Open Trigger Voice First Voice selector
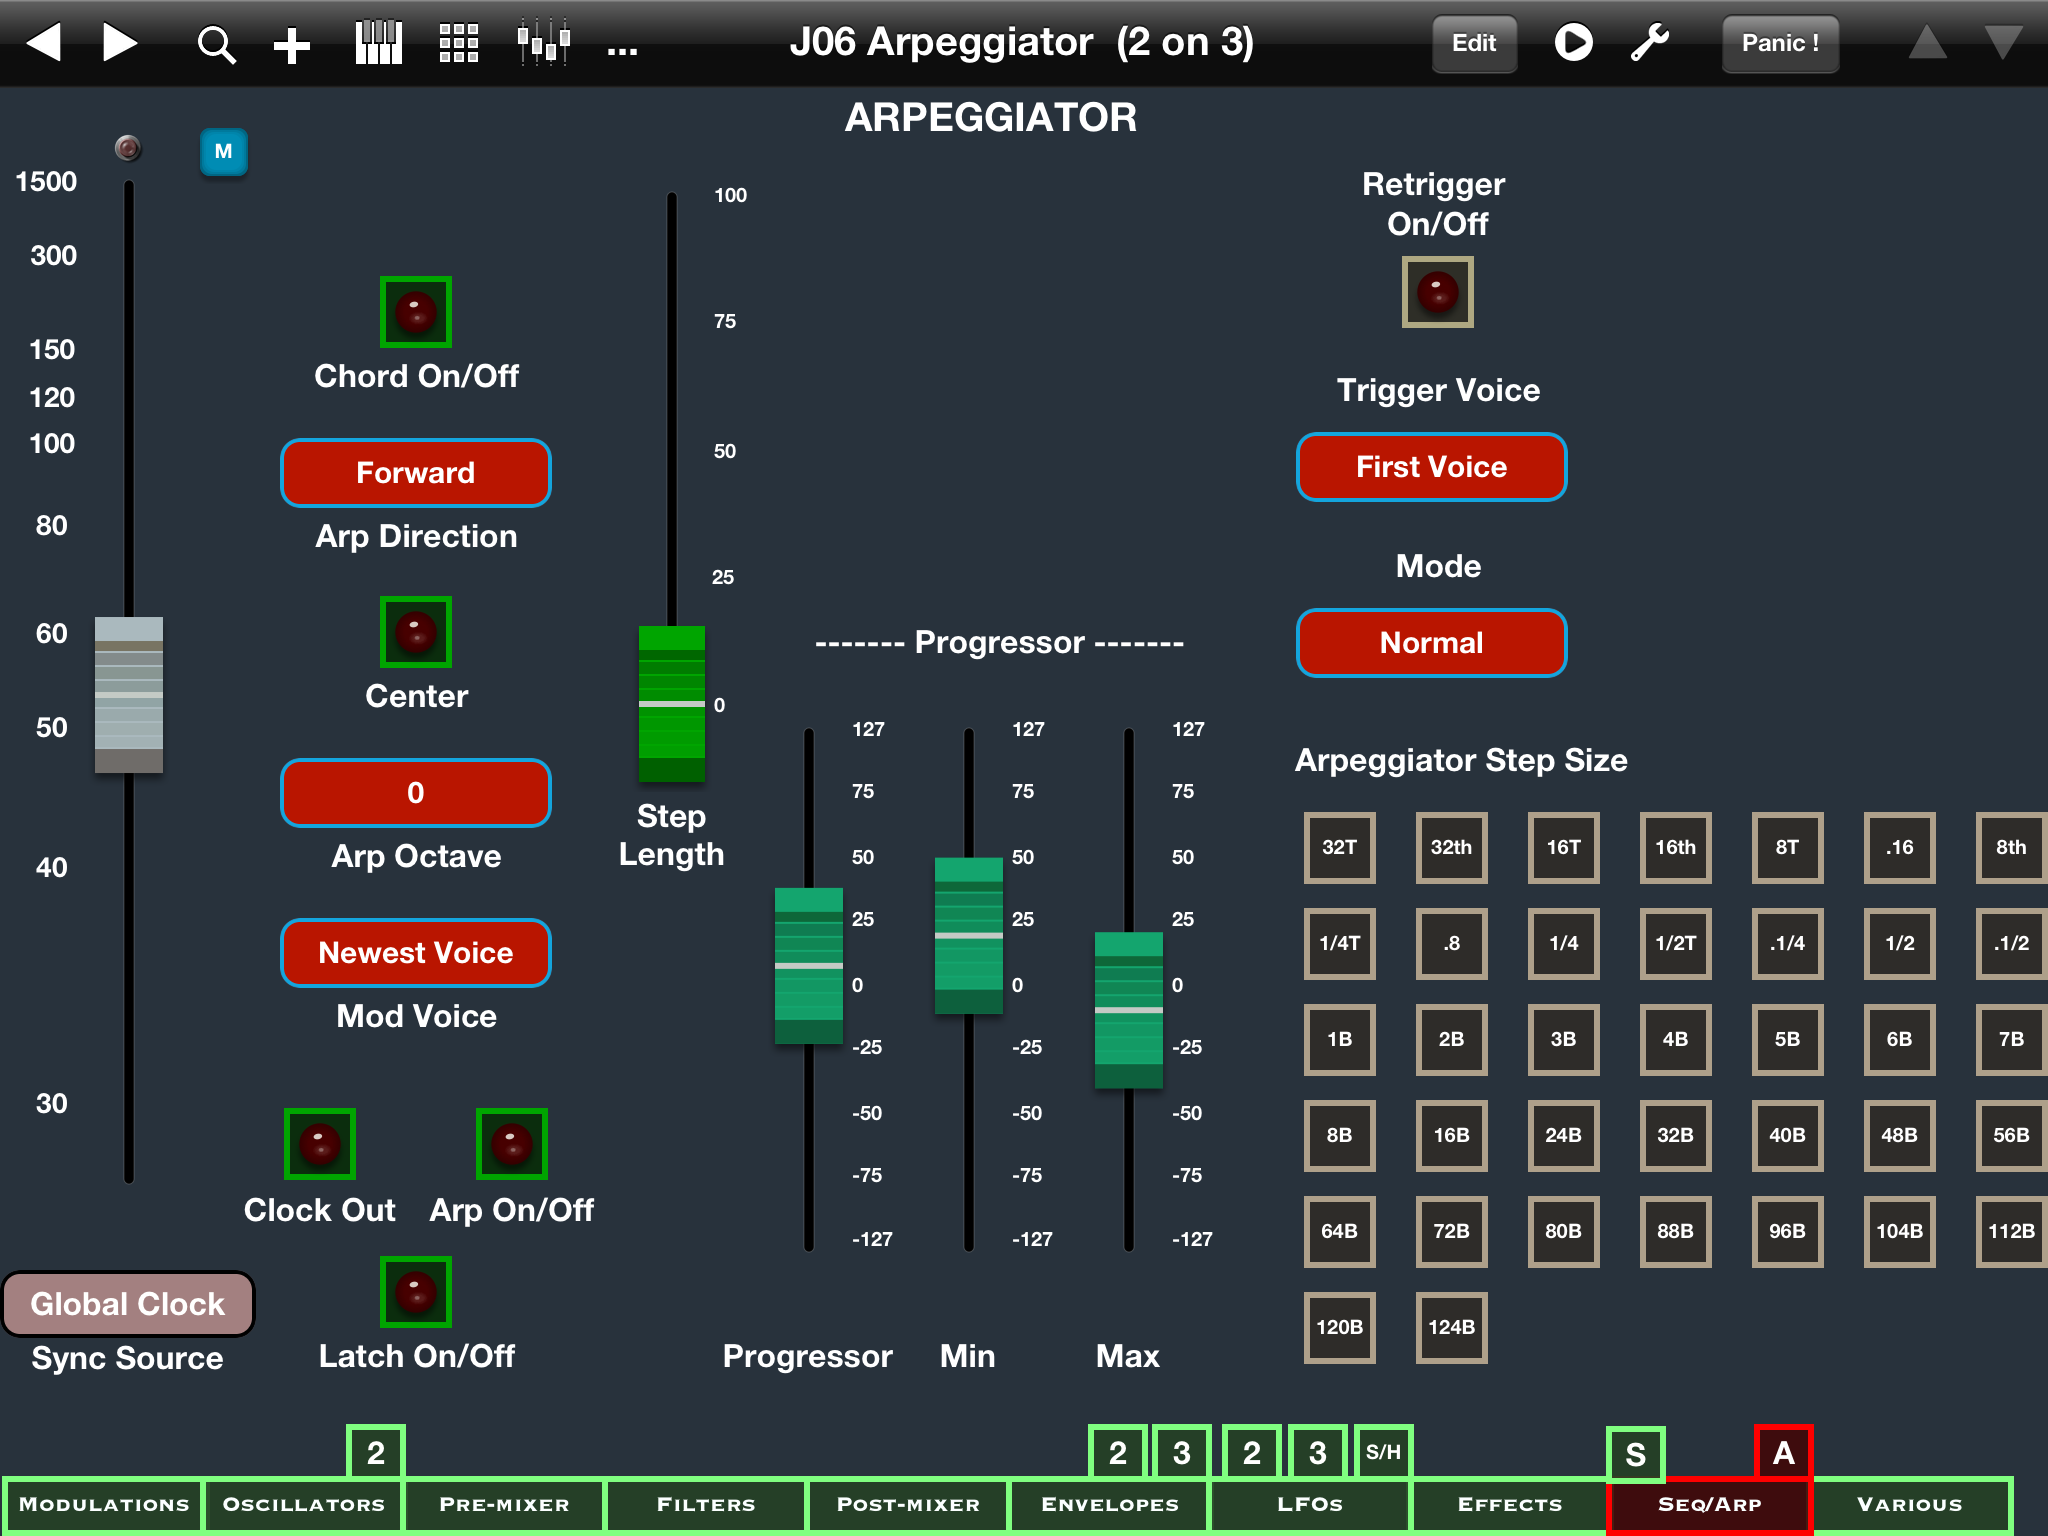 (1431, 467)
